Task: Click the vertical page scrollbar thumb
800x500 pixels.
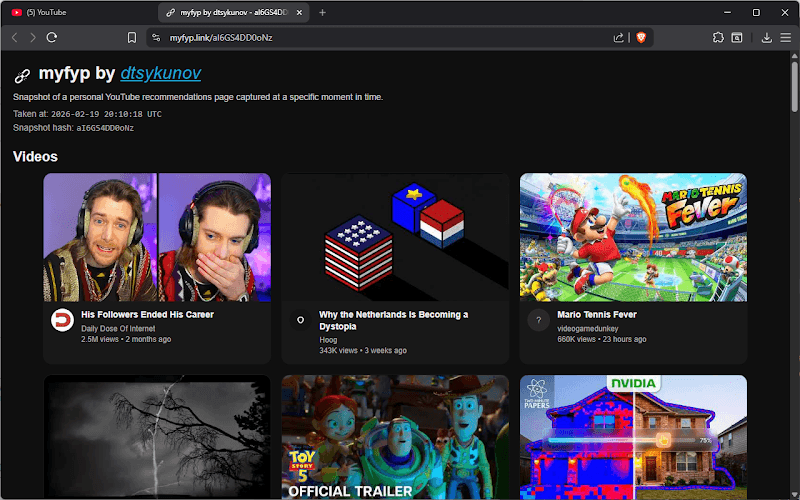Action: click(794, 86)
